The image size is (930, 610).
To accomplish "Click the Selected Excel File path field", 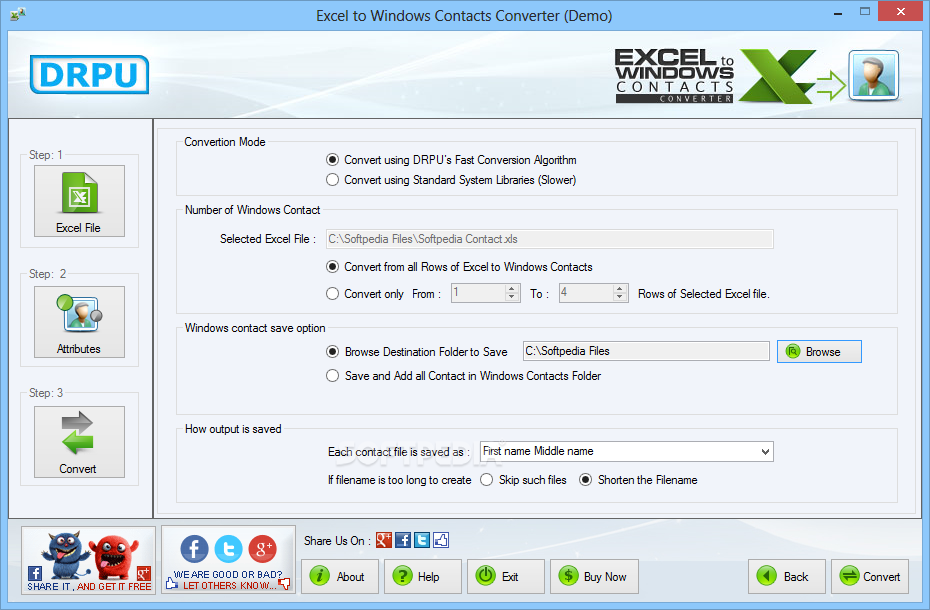I will 549,239.
